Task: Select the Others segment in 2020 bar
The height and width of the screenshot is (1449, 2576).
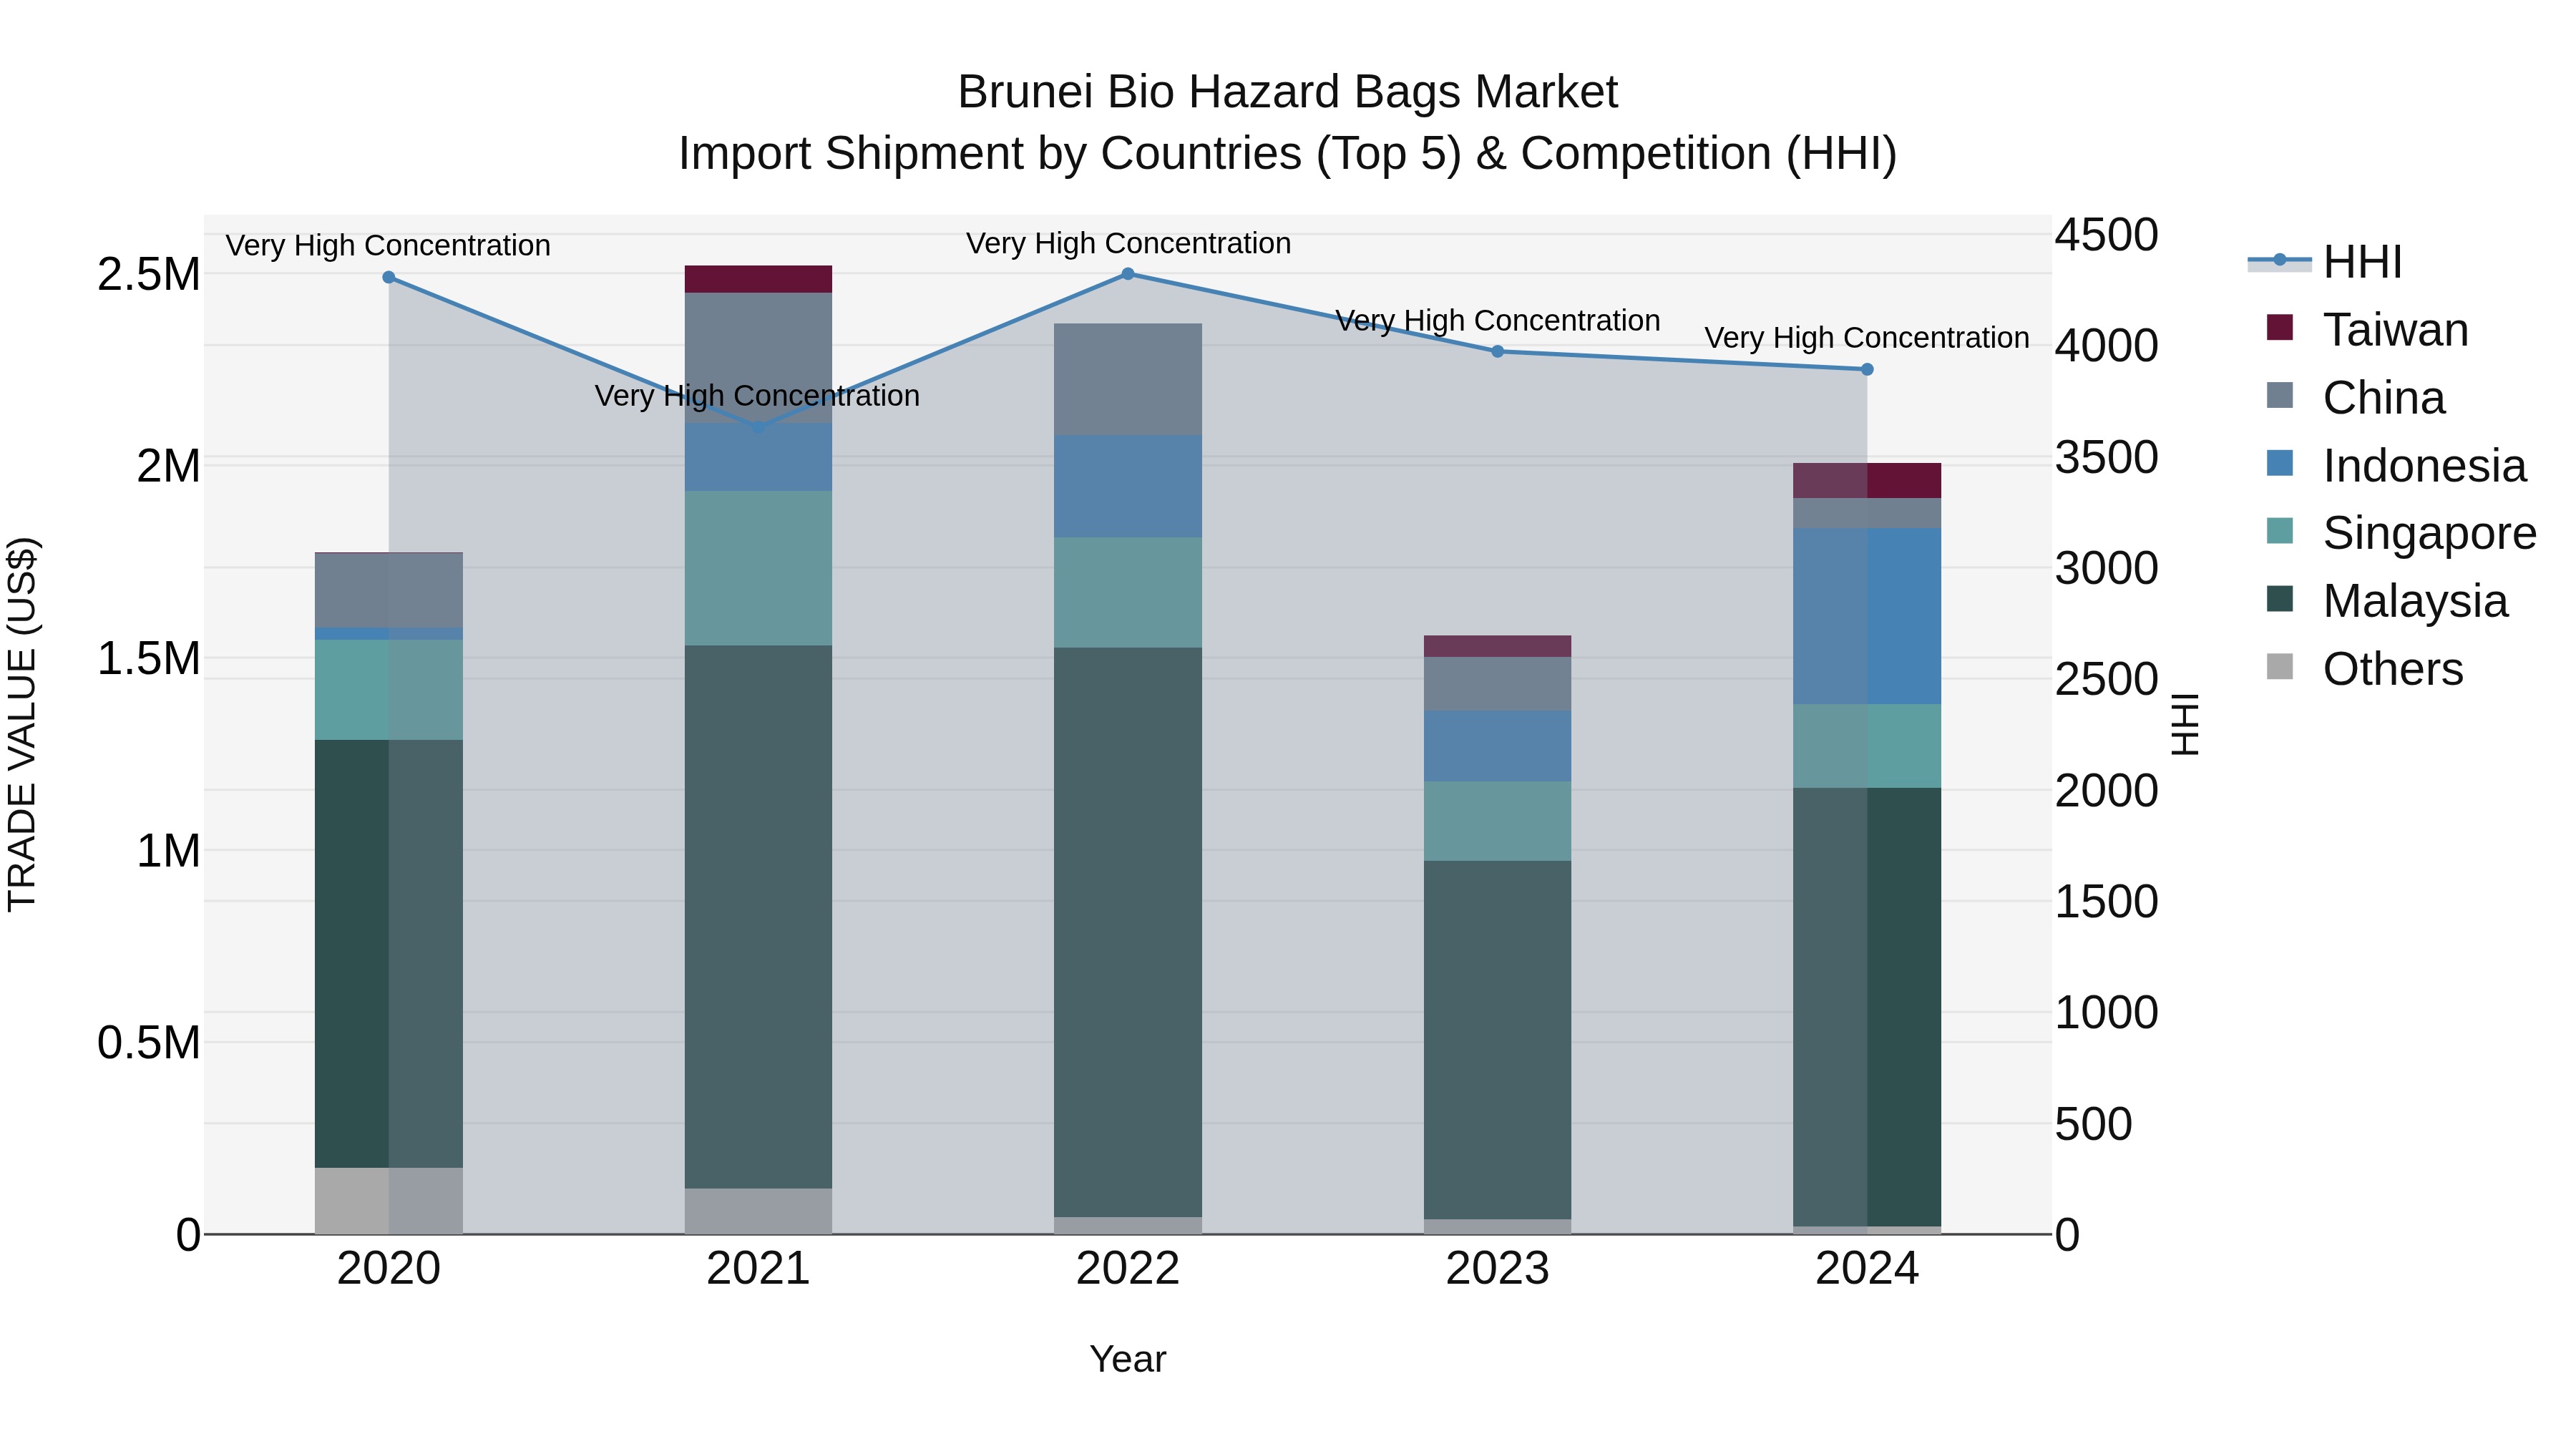Action: (x=389, y=1201)
